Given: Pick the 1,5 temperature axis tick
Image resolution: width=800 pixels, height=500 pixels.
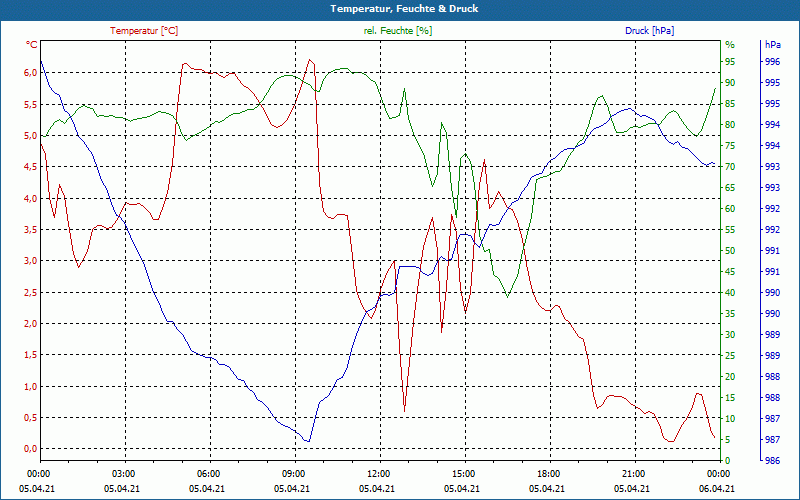Looking at the screenshot, I should 31,355.
